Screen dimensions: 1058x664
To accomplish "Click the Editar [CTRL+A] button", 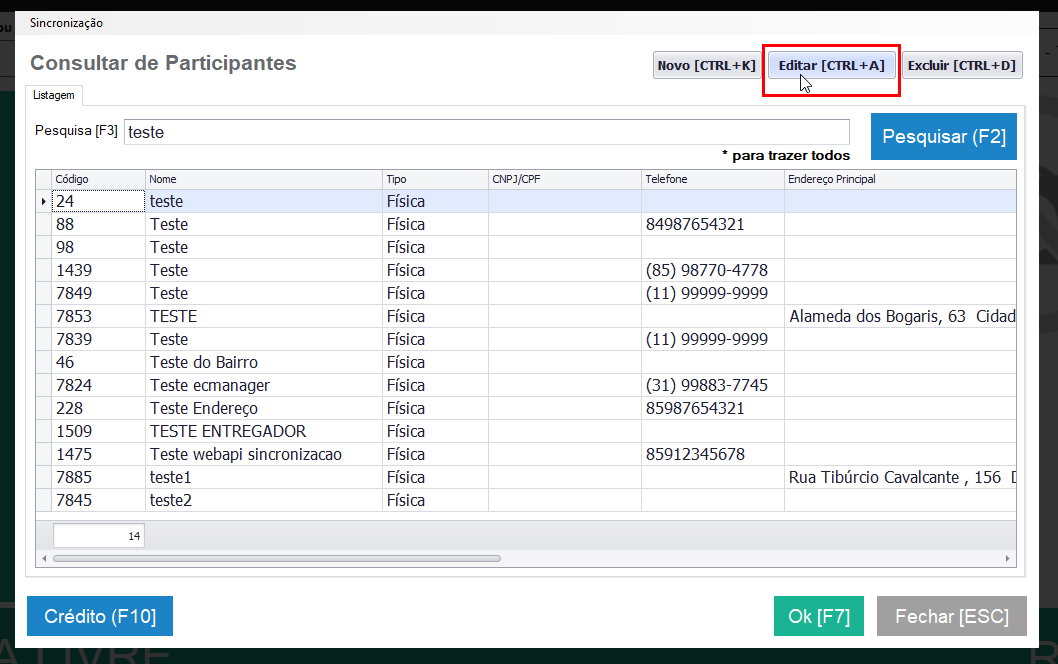I will [x=831, y=65].
